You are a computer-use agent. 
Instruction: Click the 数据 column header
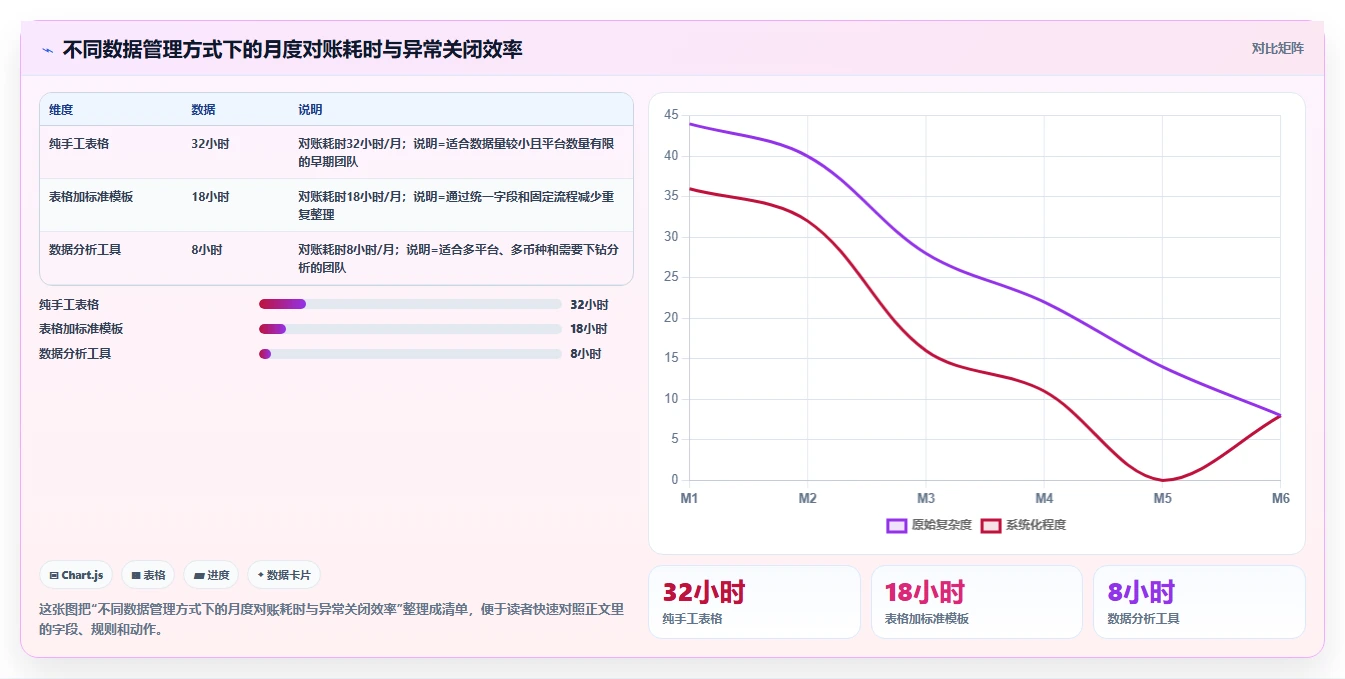click(203, 110)
